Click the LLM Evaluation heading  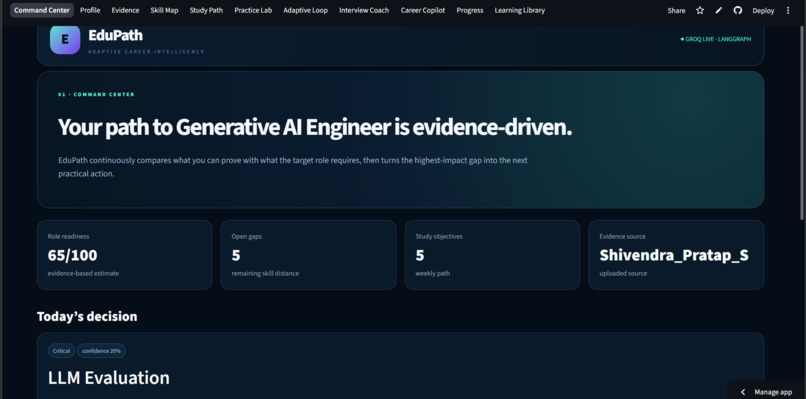click(x=108, y=378)
